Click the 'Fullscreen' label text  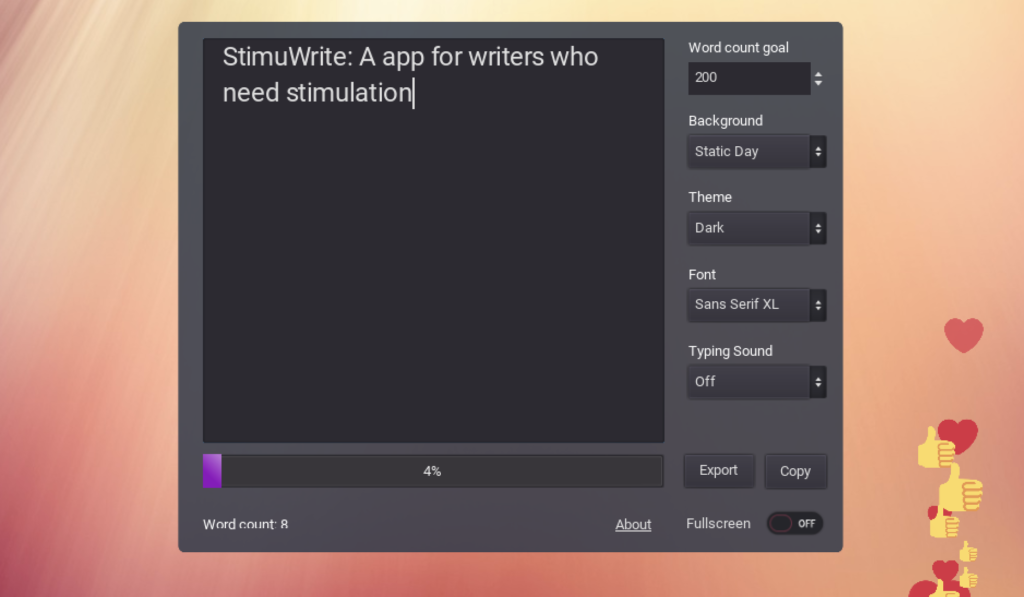[x=718, y=524]
